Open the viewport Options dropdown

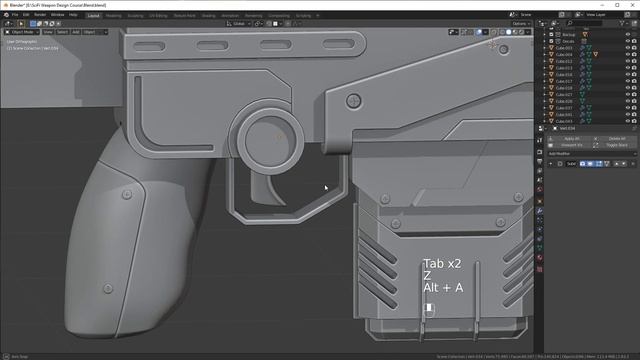[521, 24]
